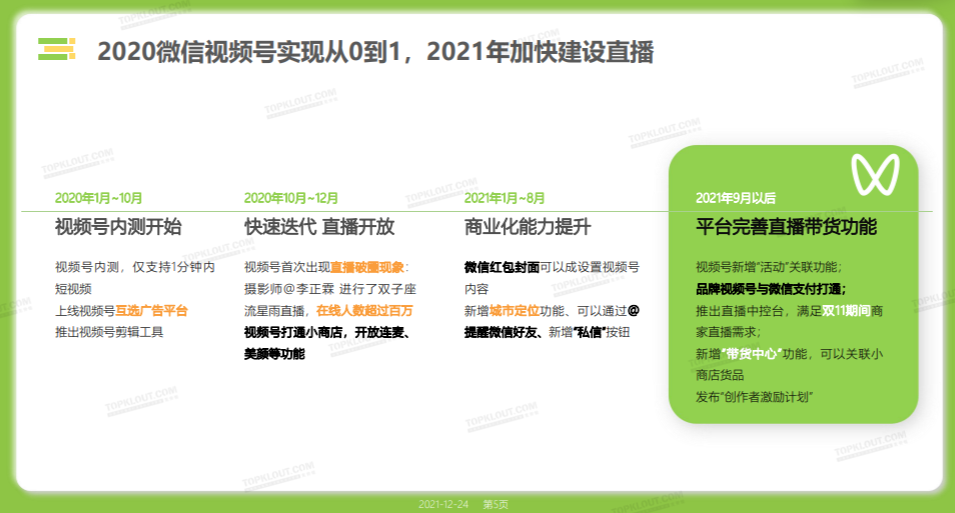Click the bold text '提醒微信好友'

(x=500, y=332)
